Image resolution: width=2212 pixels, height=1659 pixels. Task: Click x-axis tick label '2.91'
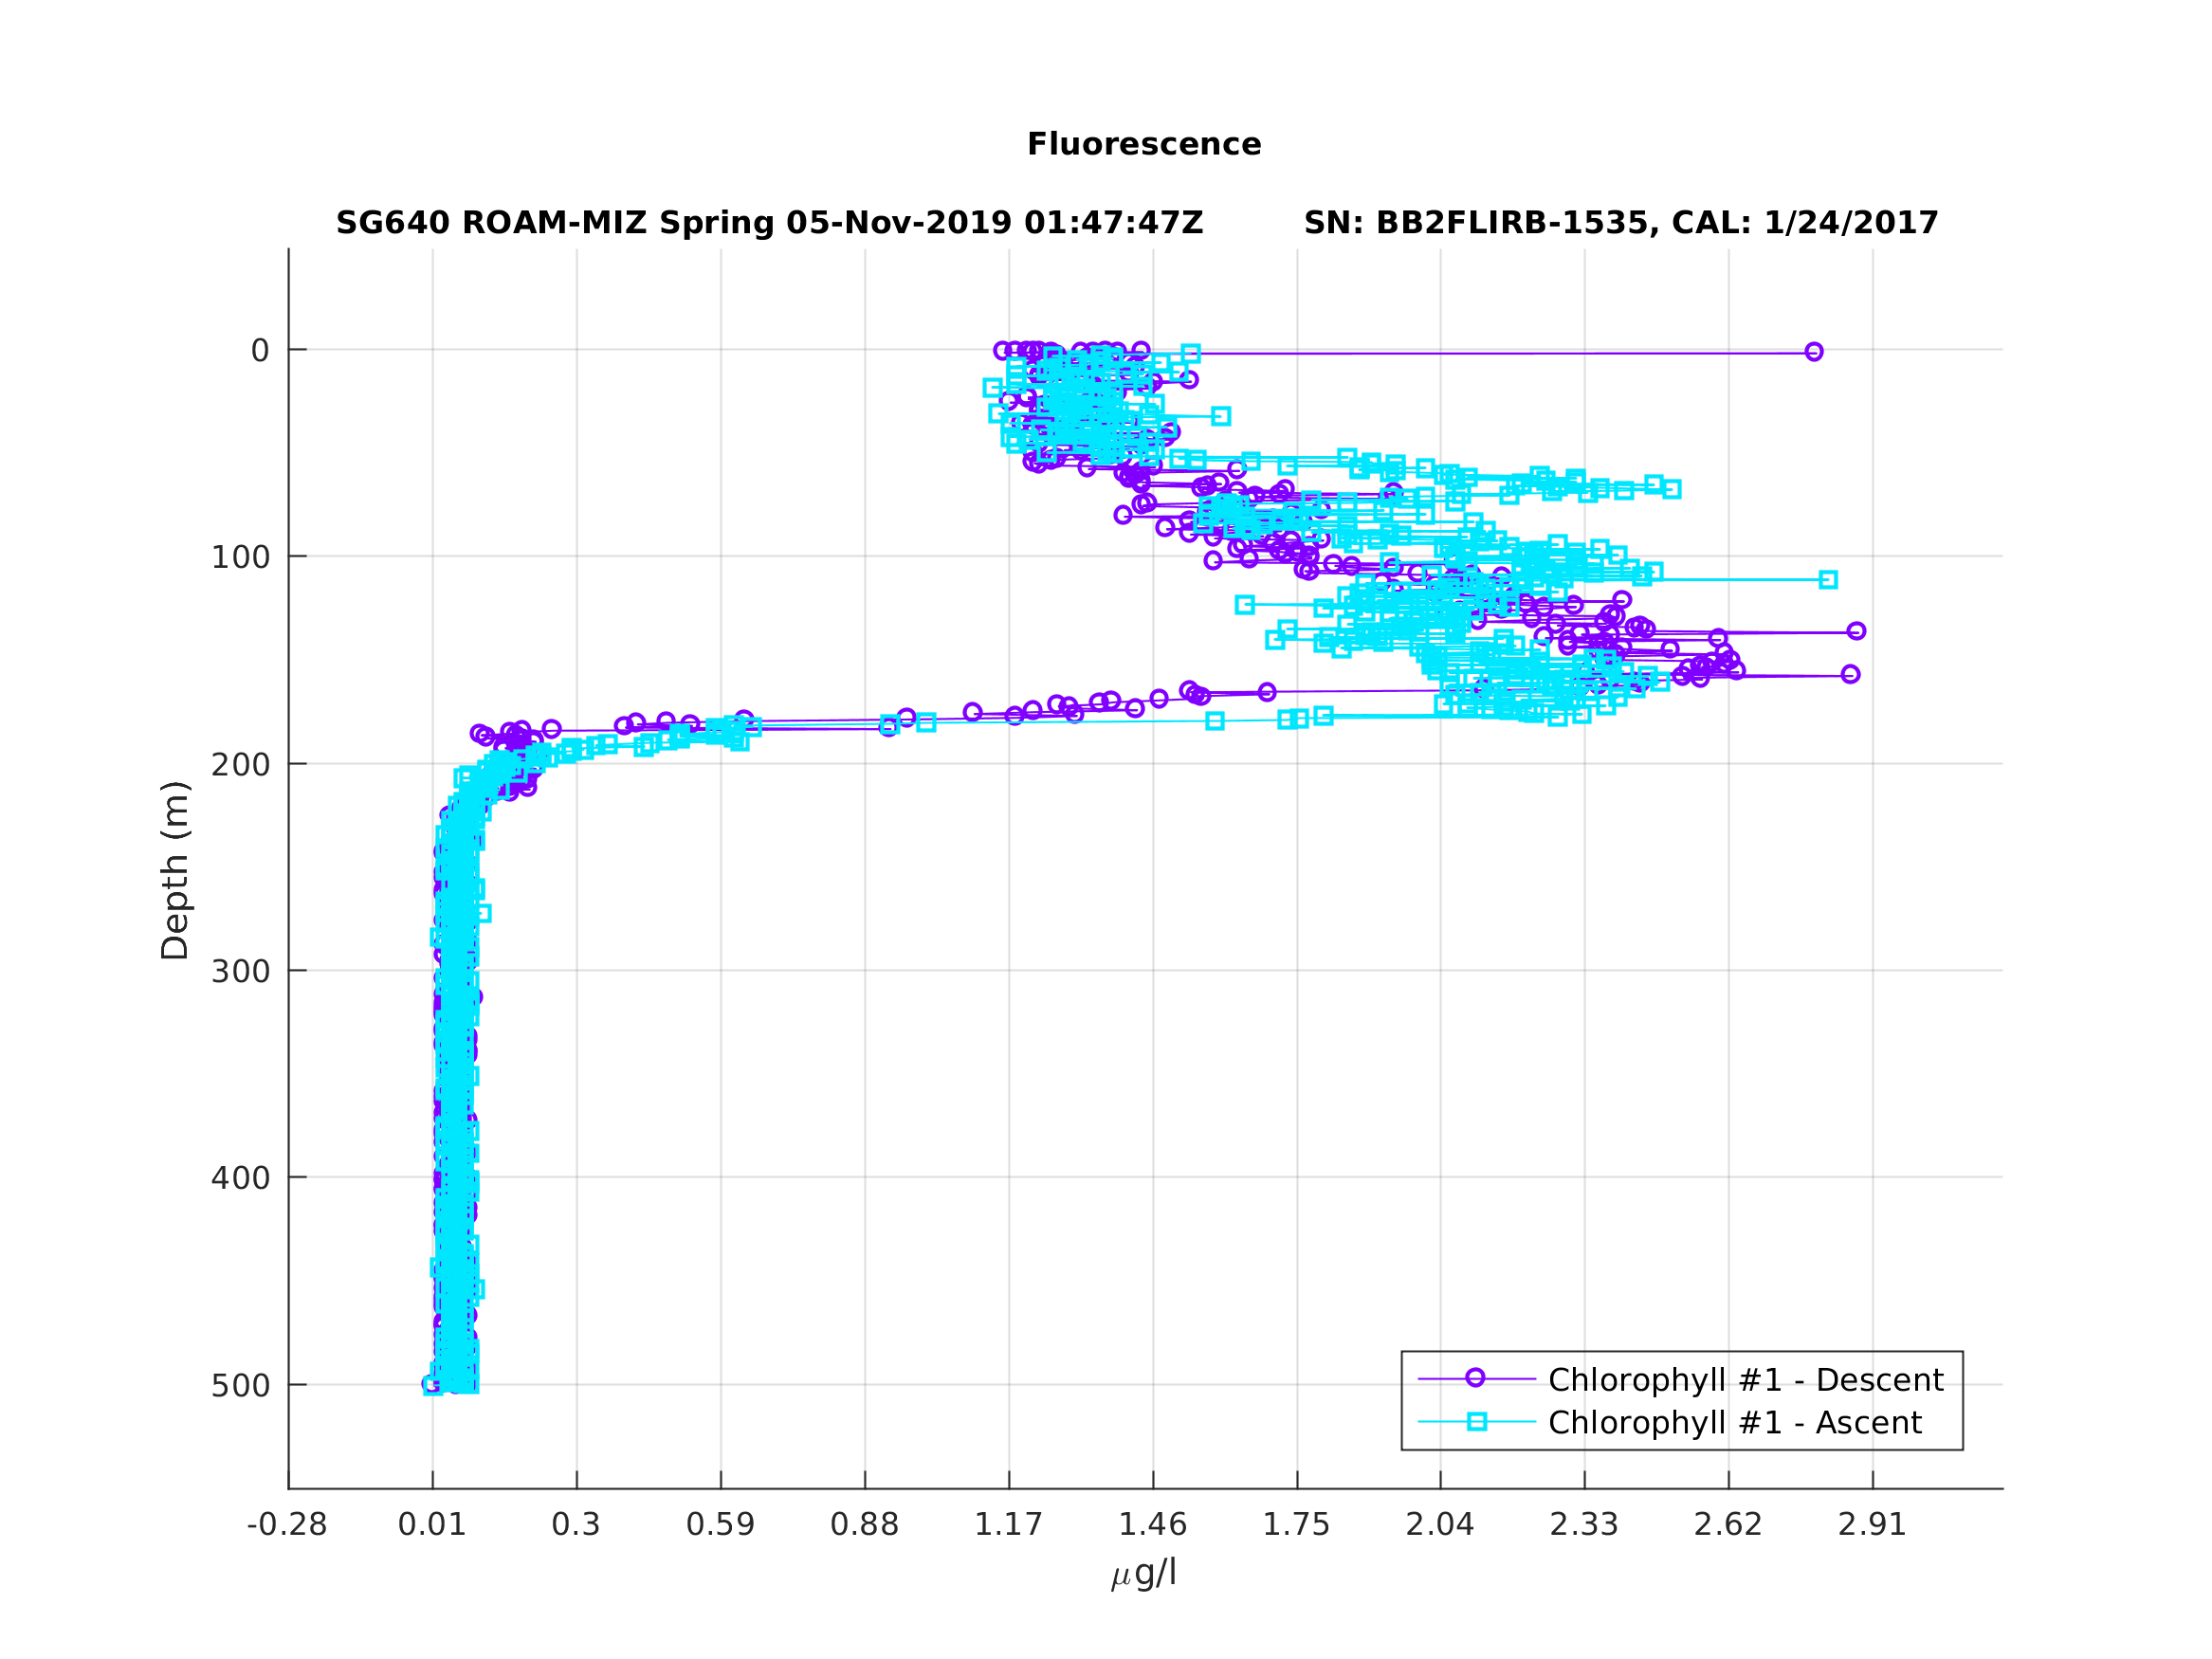coord(1872,1525)
